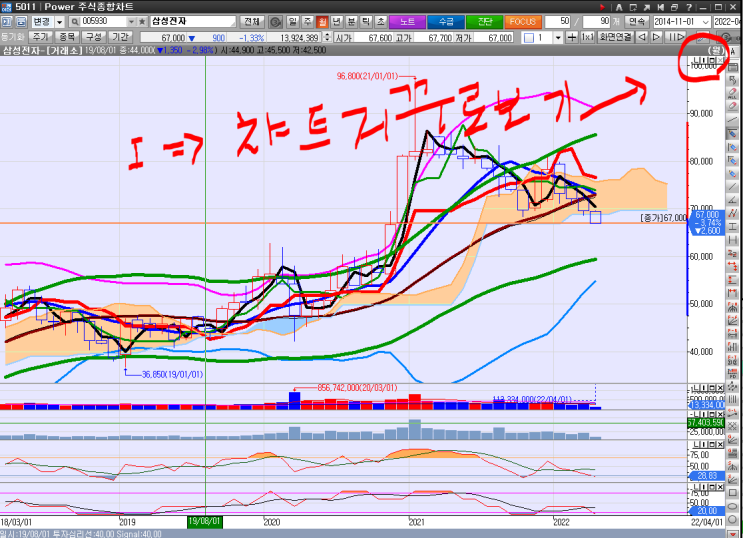Image resolution: width=743 pixels, height=538 pixels.
Task: Expand the 변경 dropdown arrow
Action: [x=60, y=22]
